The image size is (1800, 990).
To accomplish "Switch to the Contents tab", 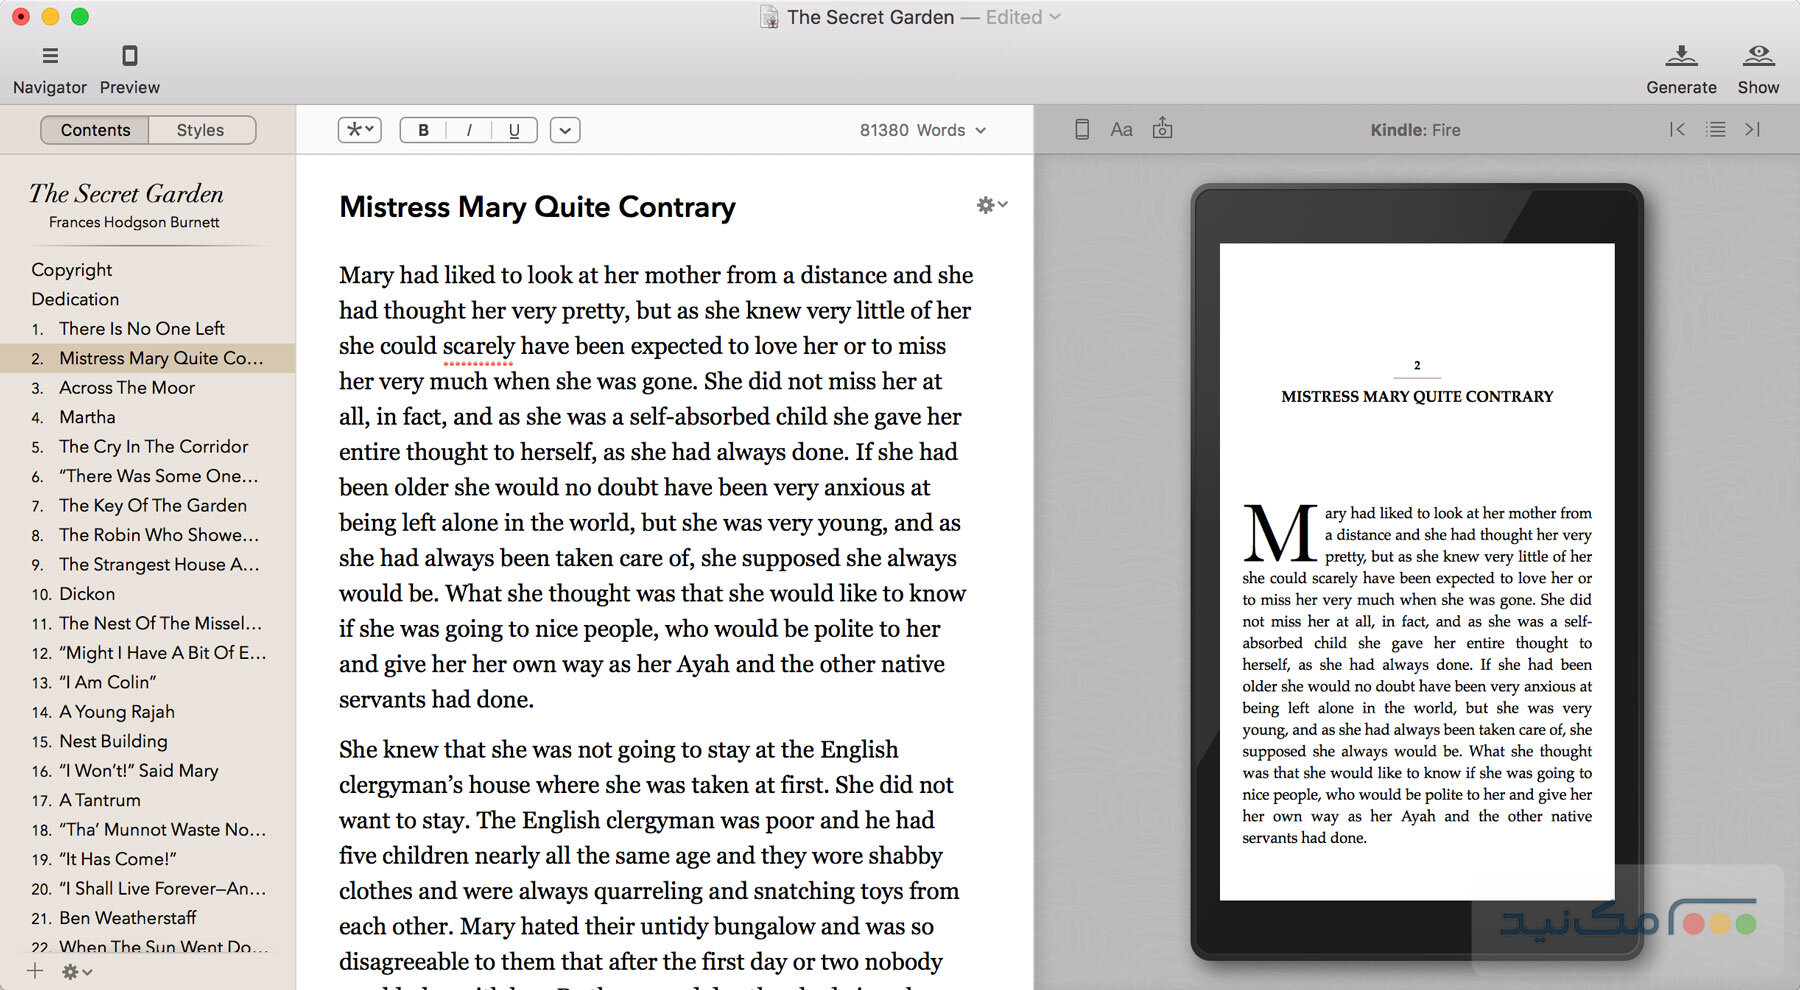I will click(x=95, y=130).
